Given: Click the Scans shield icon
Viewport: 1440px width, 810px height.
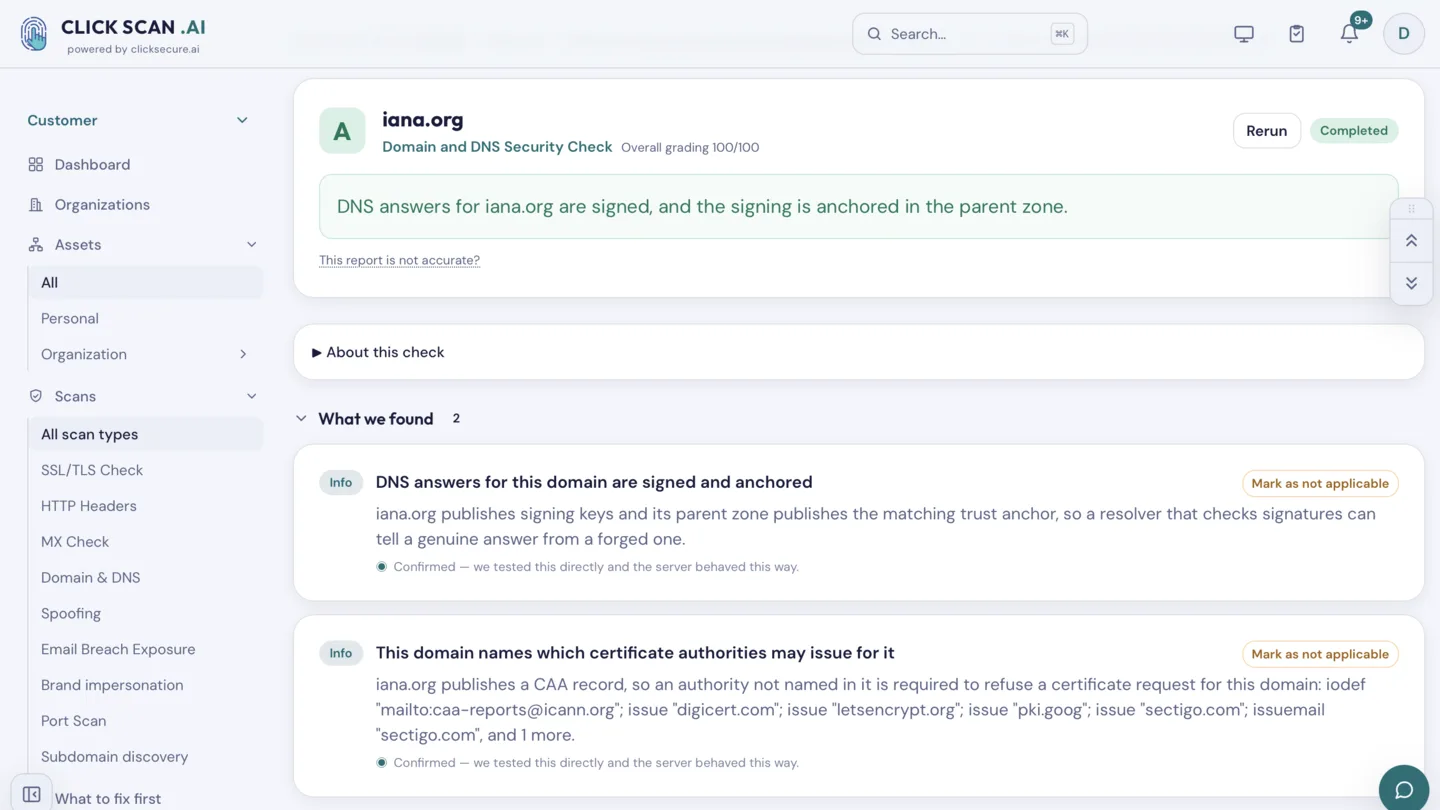Looking at the screenshot, I should coord(36,397).
